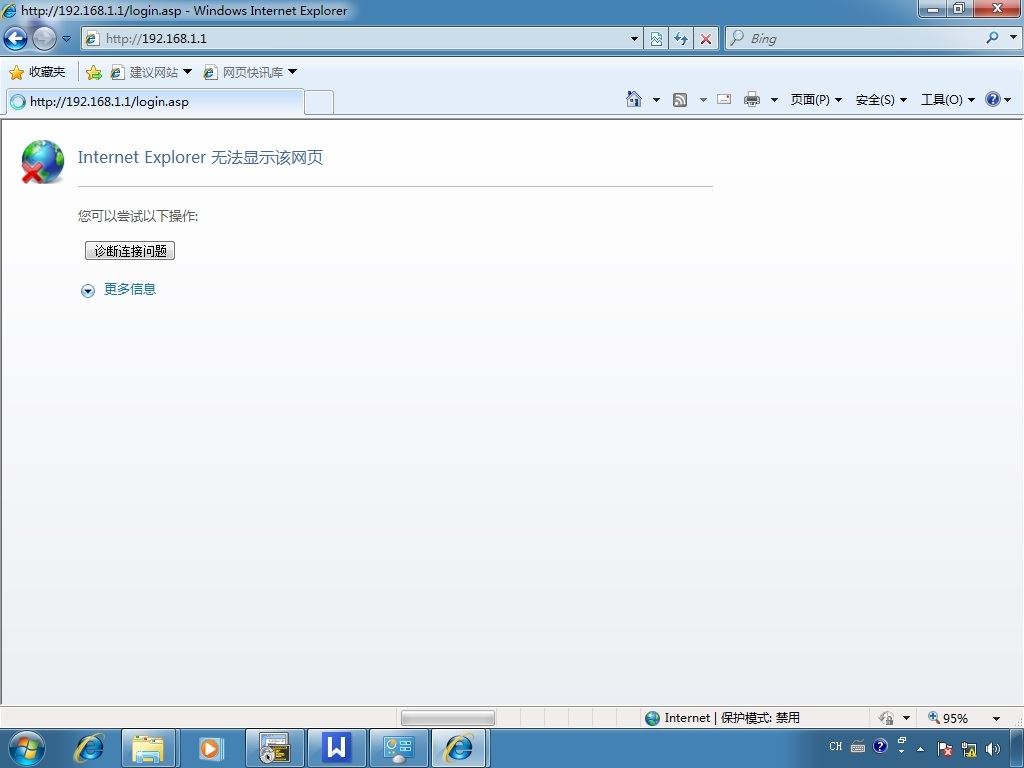Open the search provider dropdown arrow
Image resolution: width=1024 pixels, height=768 pixels.
(1013, 37)
